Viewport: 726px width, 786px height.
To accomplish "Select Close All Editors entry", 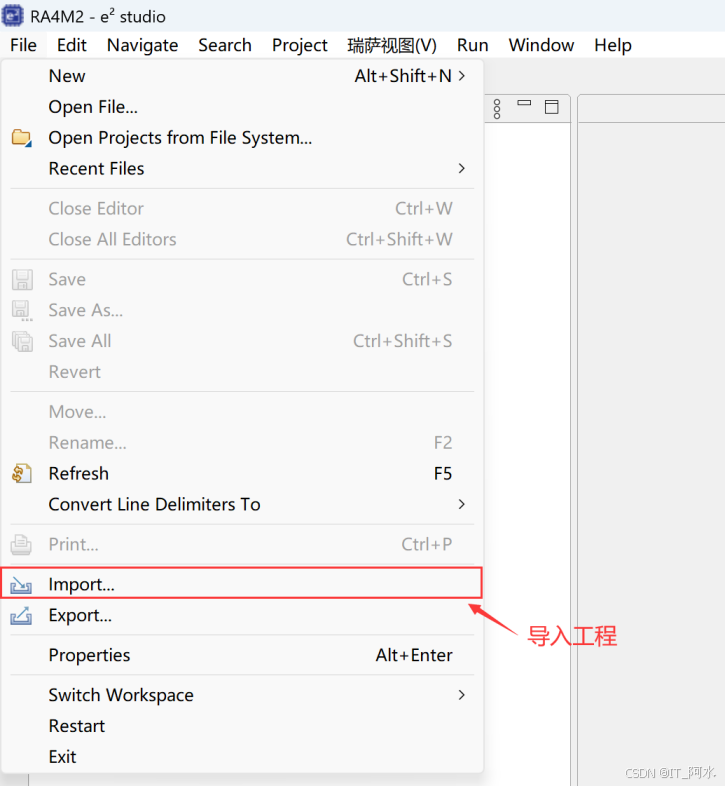I will click(x=242, y=239).
